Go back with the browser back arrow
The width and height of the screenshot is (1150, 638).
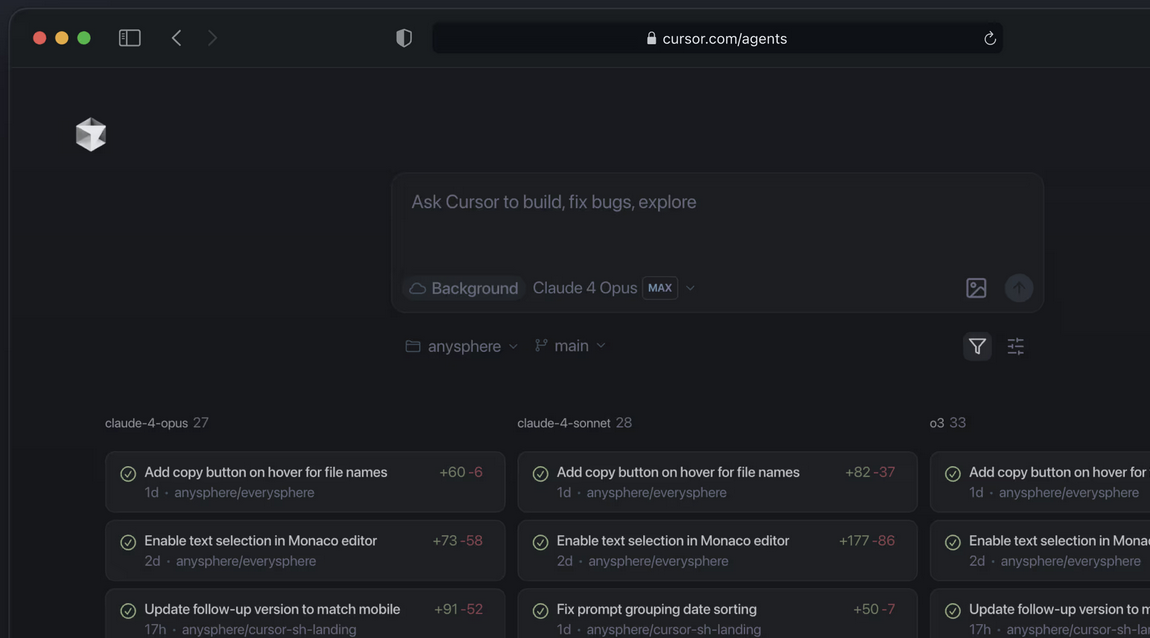(177, 38)
